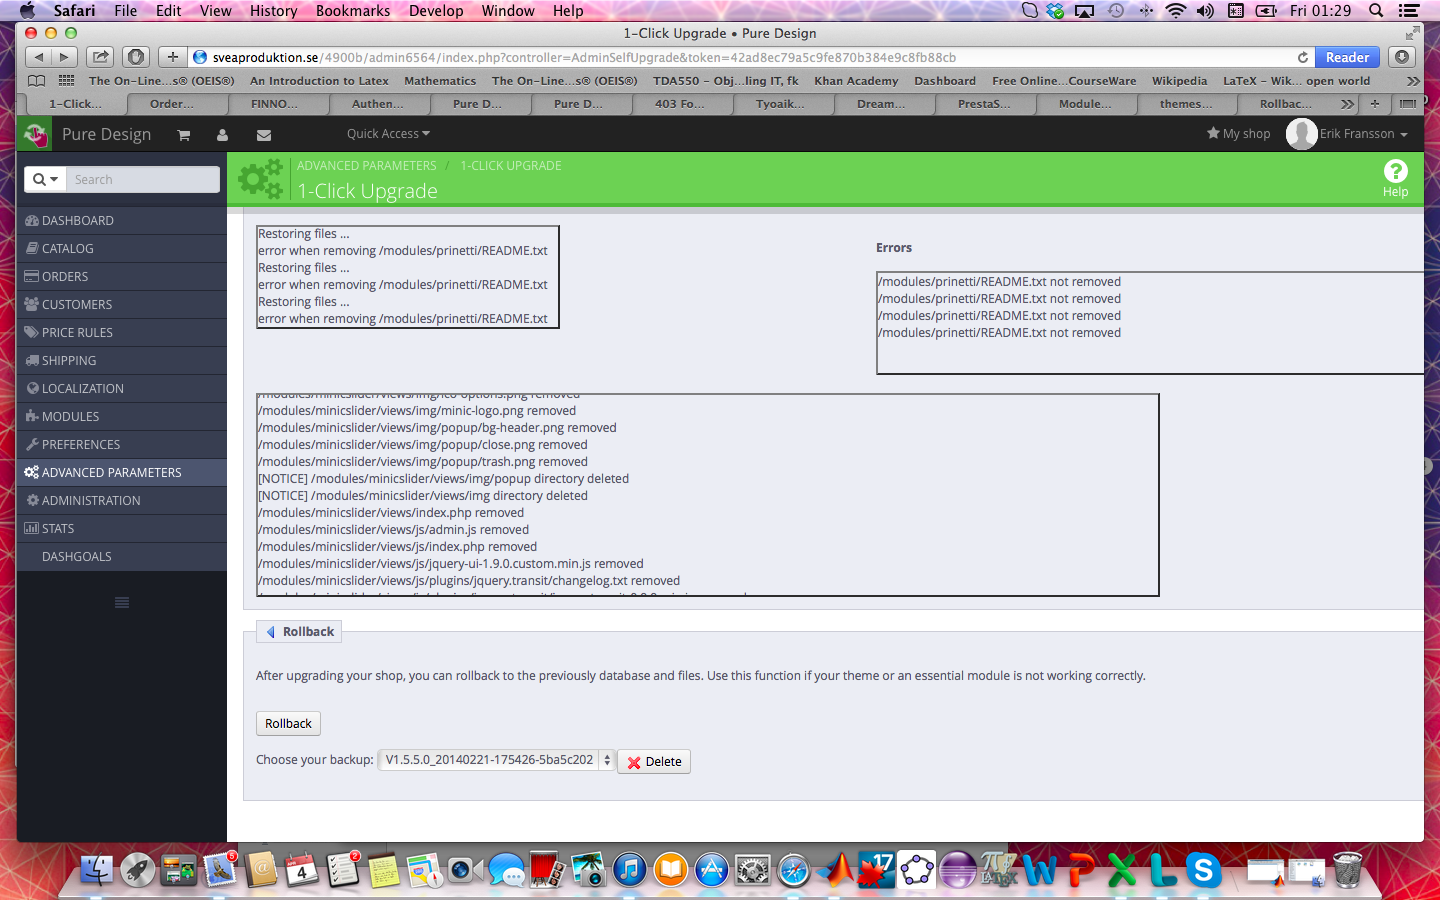The image size is (1440, 900).
Task: Open the My shop link
Action: pos(1238,134)
